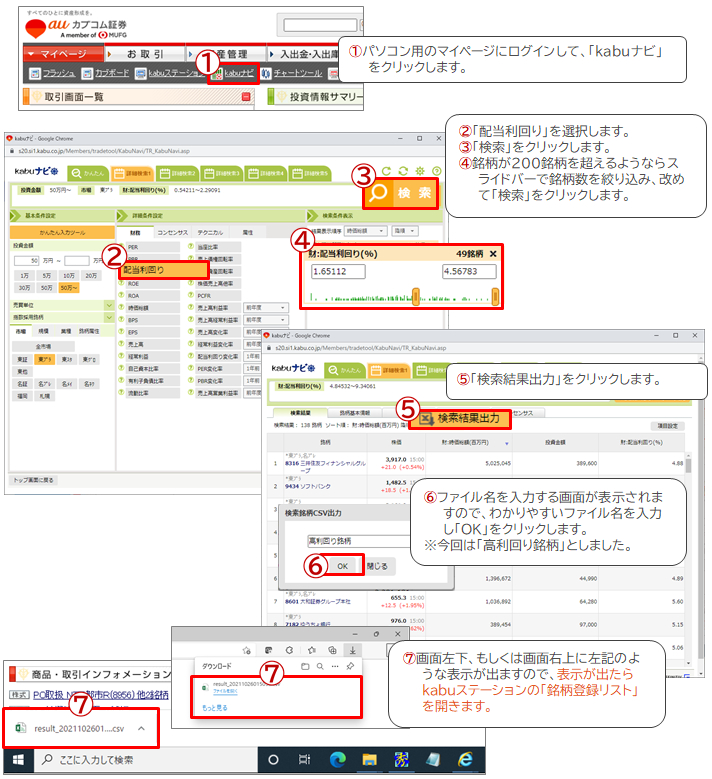Click 閉じる in the CSV output dialog
Screen dimensions: 712x779
tap(380, 566)
